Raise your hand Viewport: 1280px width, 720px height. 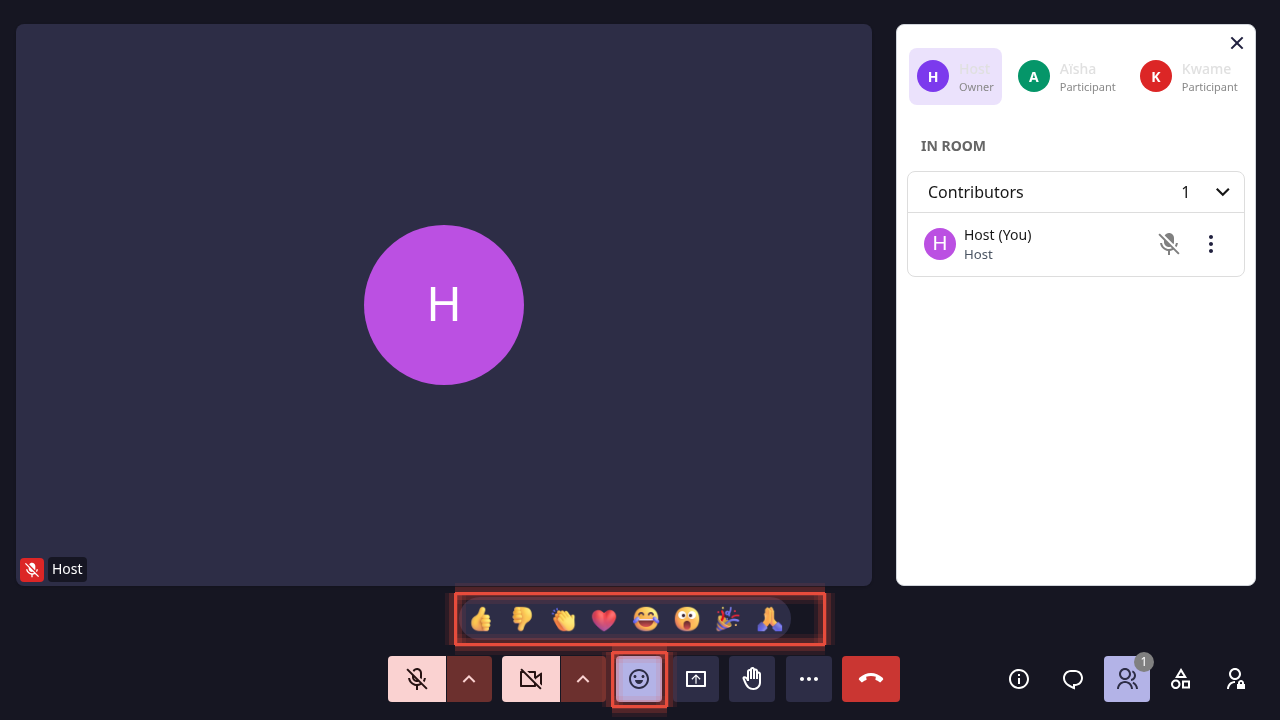click(x=752, y=679)
